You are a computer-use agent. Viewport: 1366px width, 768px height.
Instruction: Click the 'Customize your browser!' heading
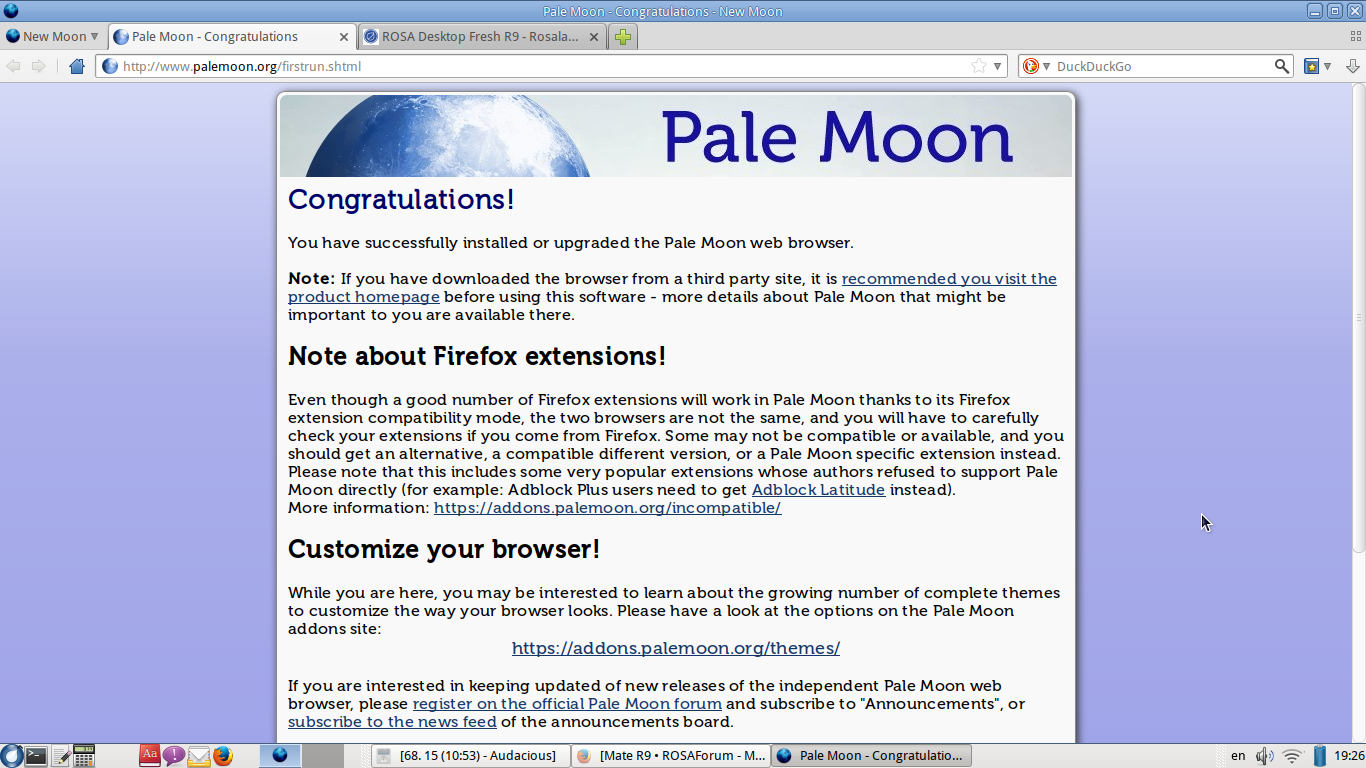tap(444, 549)
